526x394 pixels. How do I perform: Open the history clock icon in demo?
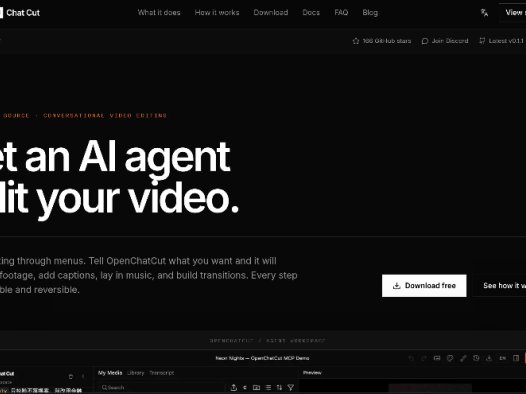pos(476,358)
